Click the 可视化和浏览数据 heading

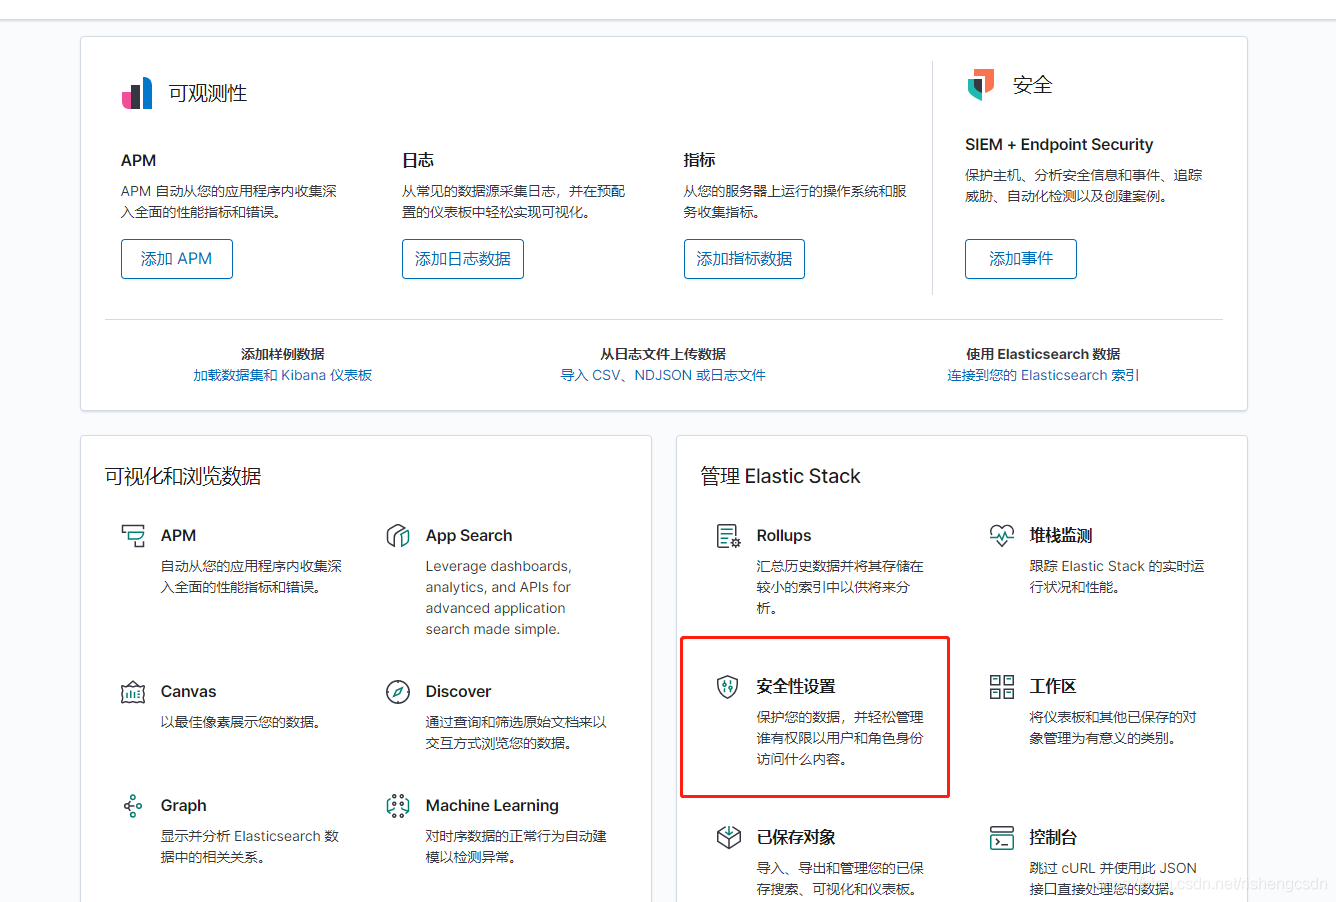click(x=183, y=476)
